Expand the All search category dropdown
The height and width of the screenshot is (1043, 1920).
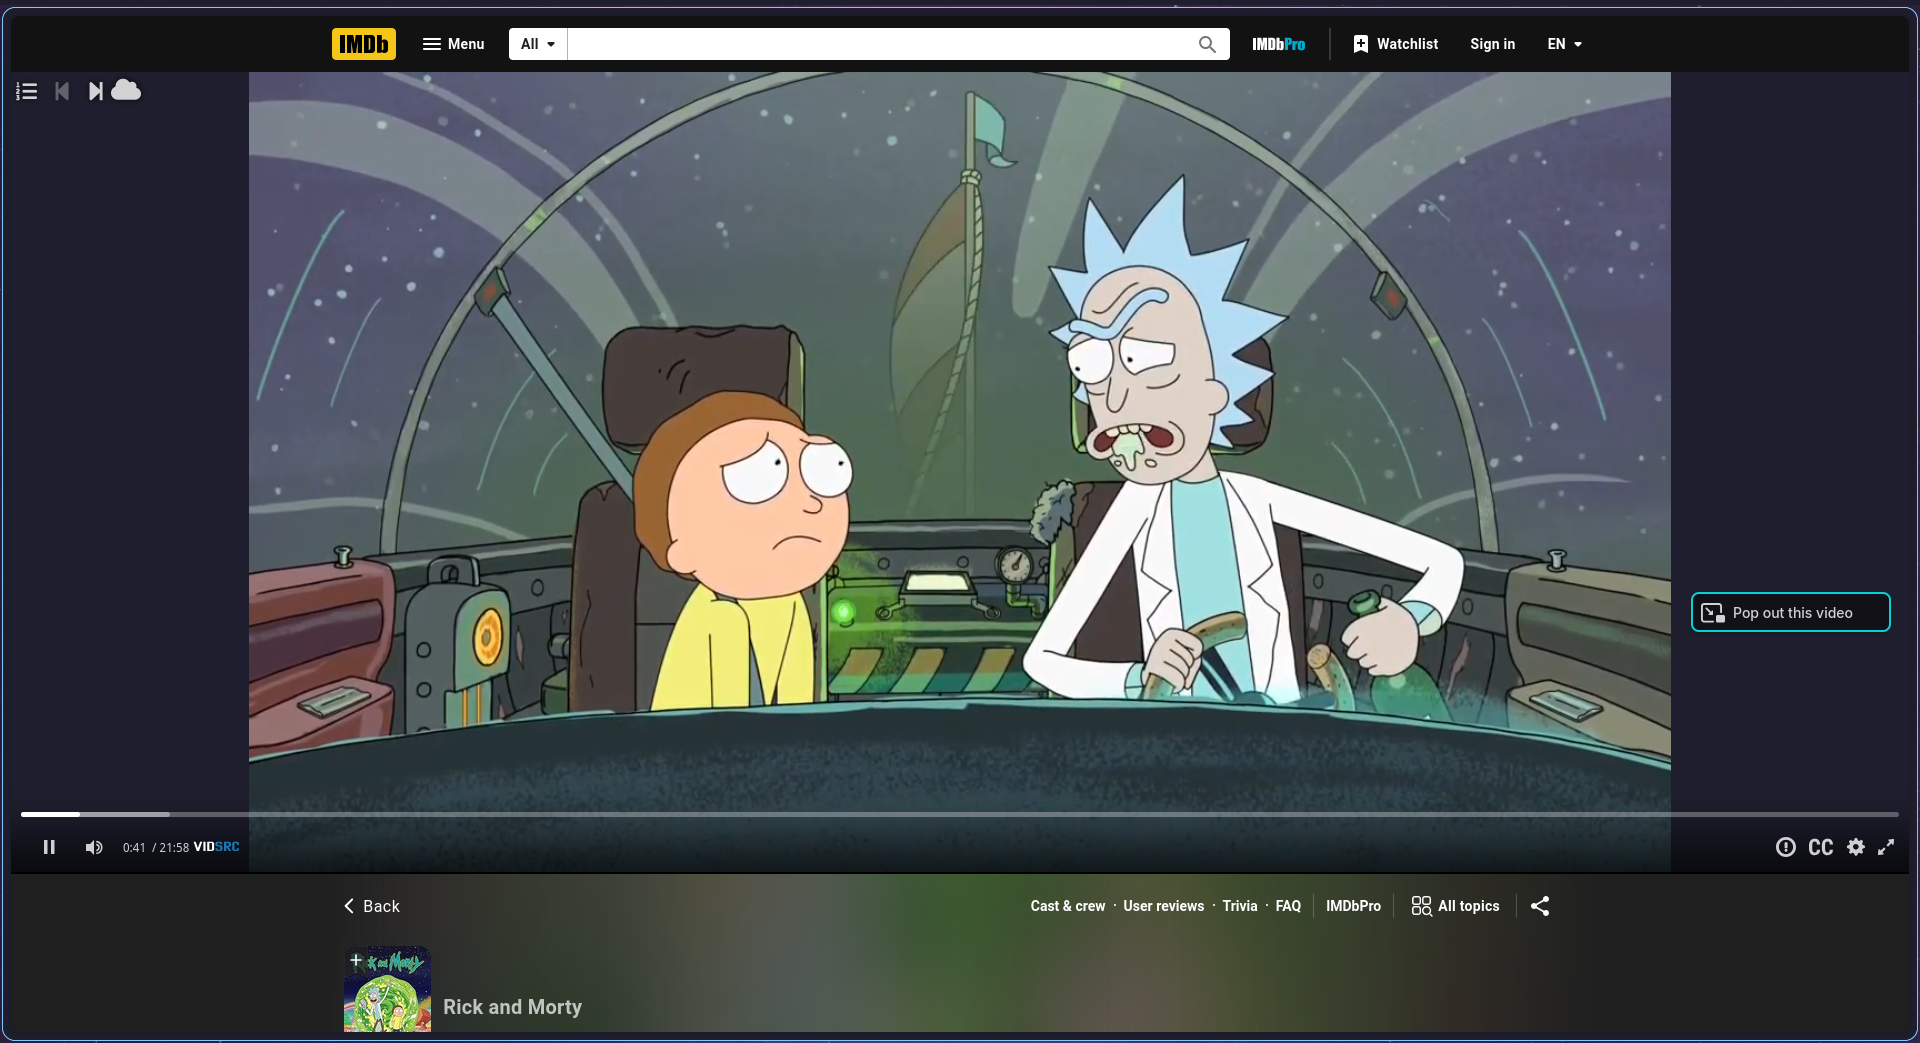point(538,44)
